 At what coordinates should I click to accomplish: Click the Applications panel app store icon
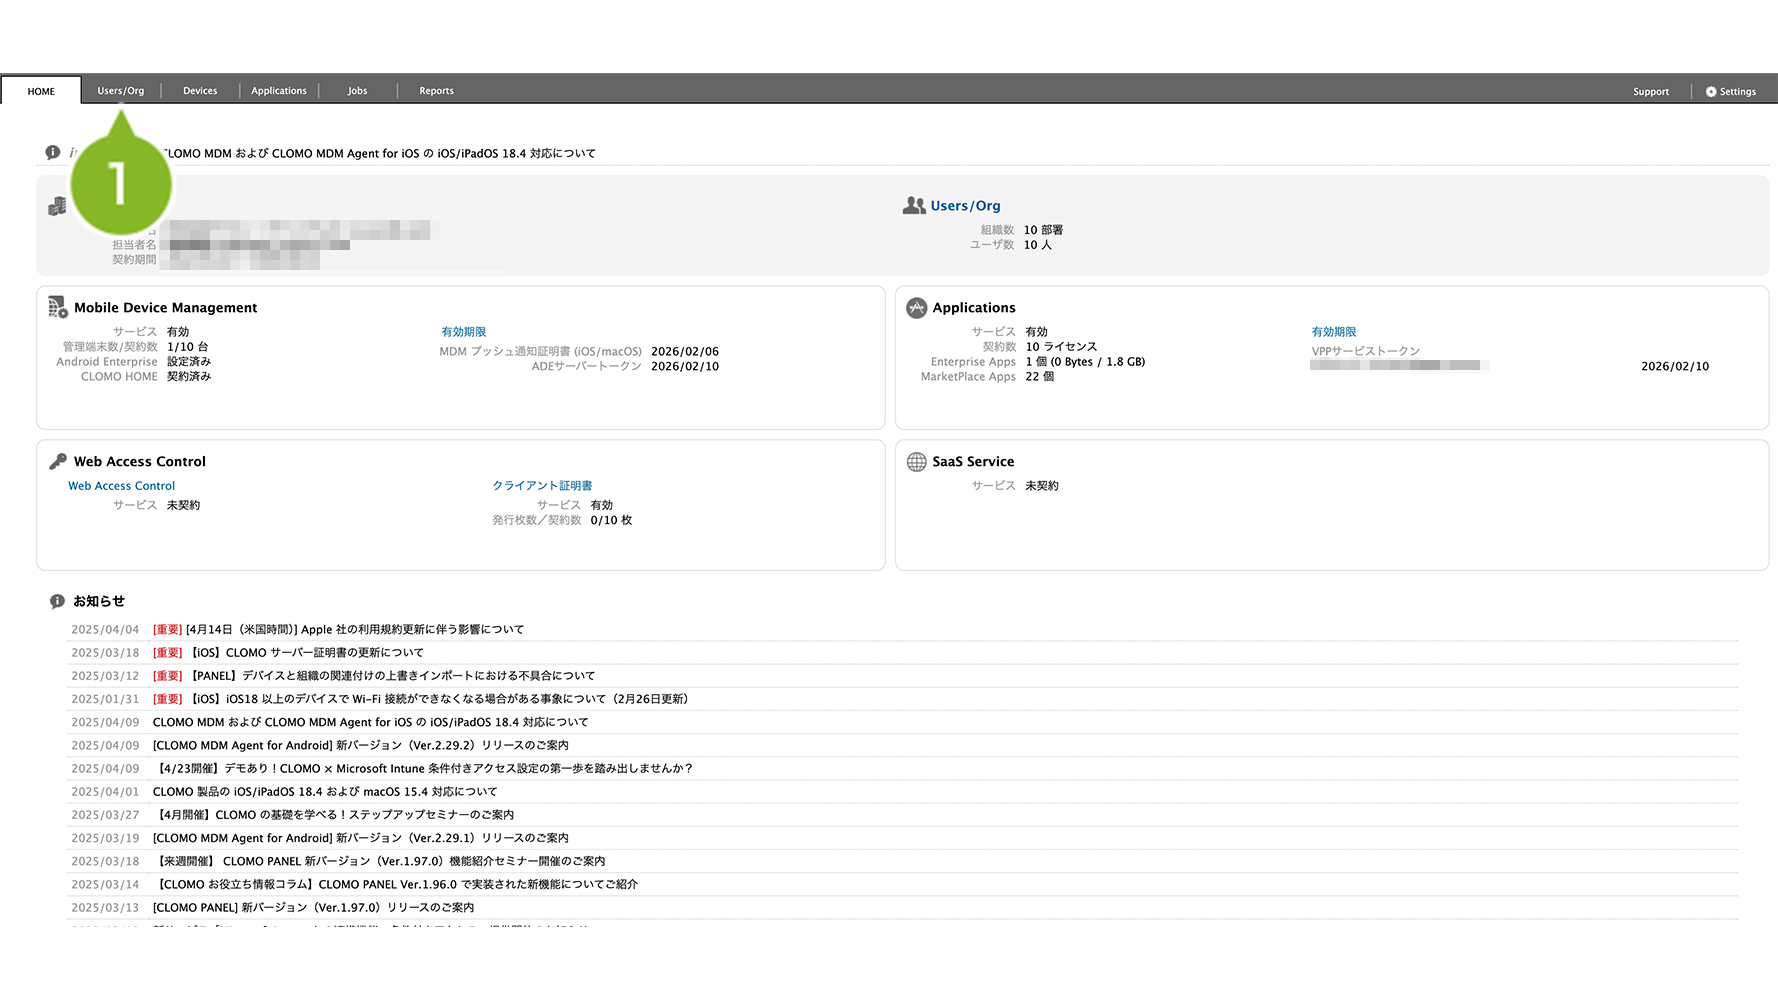917,308
